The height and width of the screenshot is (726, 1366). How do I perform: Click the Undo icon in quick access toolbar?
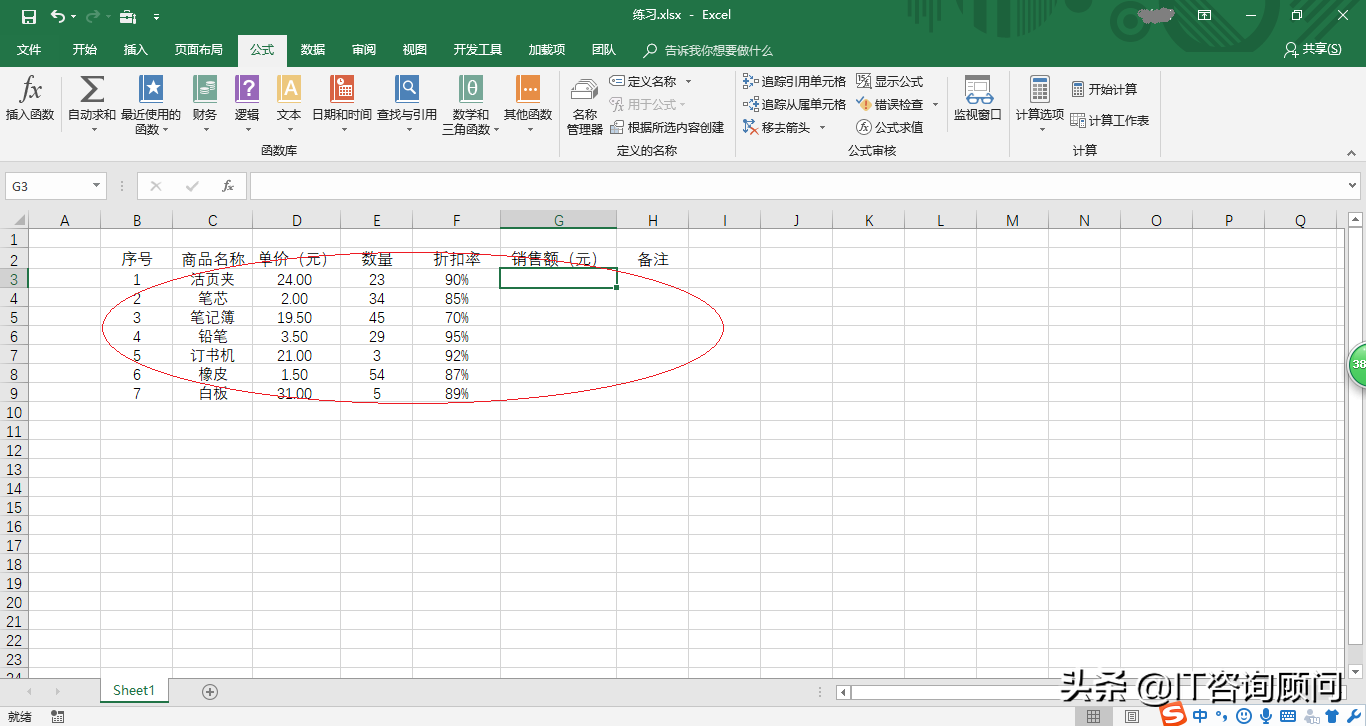[58, 16]
